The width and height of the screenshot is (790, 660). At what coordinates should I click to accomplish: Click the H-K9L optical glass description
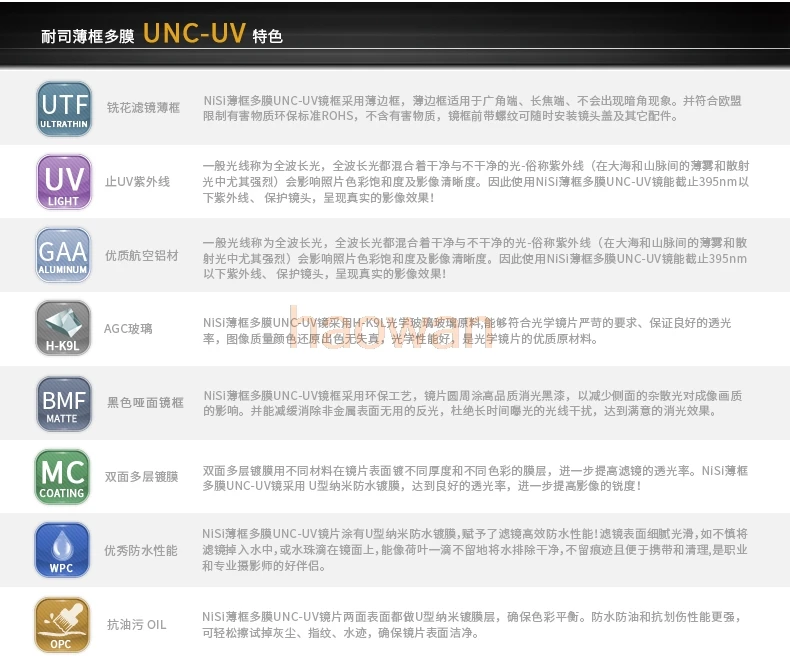pos(467,331)
